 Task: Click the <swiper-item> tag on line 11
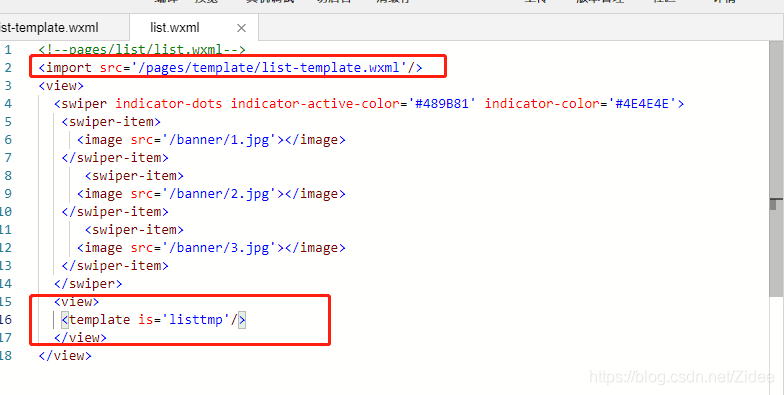point(134,230)
